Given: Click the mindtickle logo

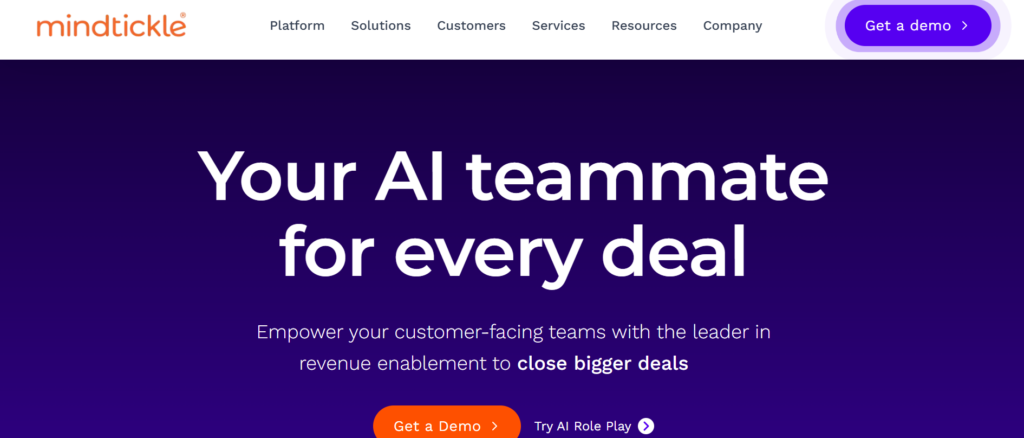Looking at the screenshot, I should 111,25.
